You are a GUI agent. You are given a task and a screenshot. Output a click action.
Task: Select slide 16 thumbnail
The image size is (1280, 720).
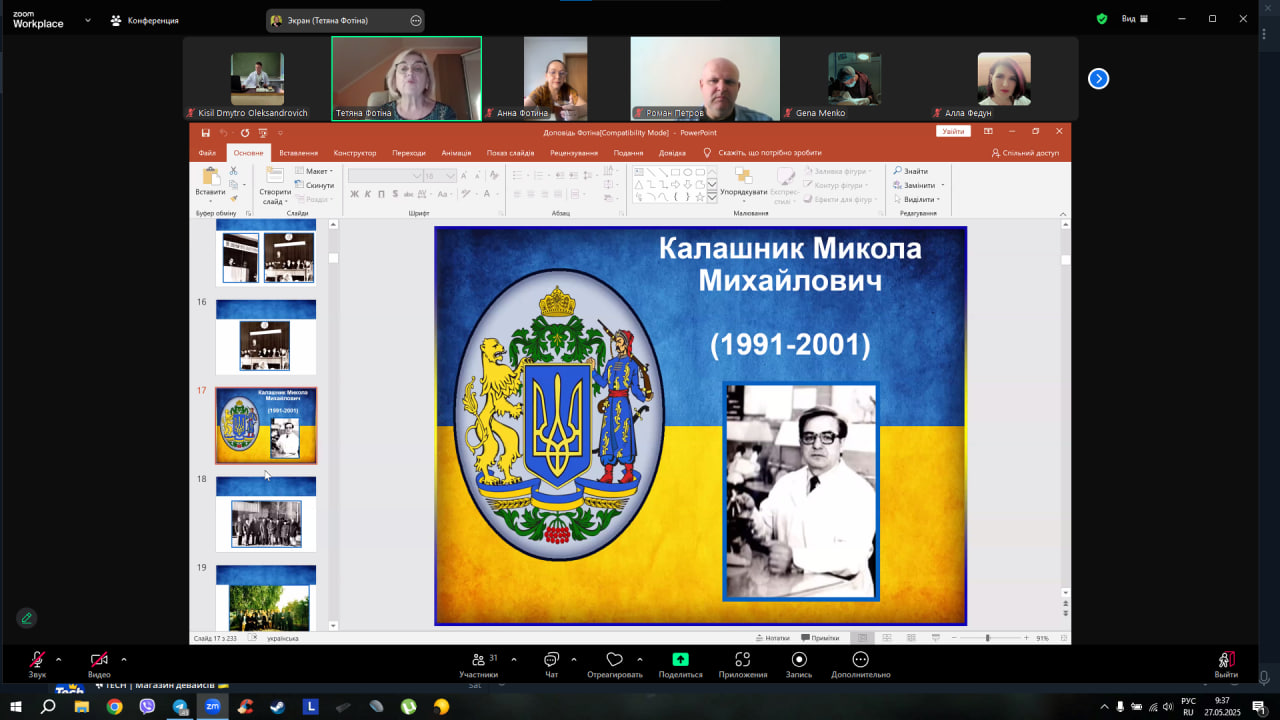coord(266,337)
